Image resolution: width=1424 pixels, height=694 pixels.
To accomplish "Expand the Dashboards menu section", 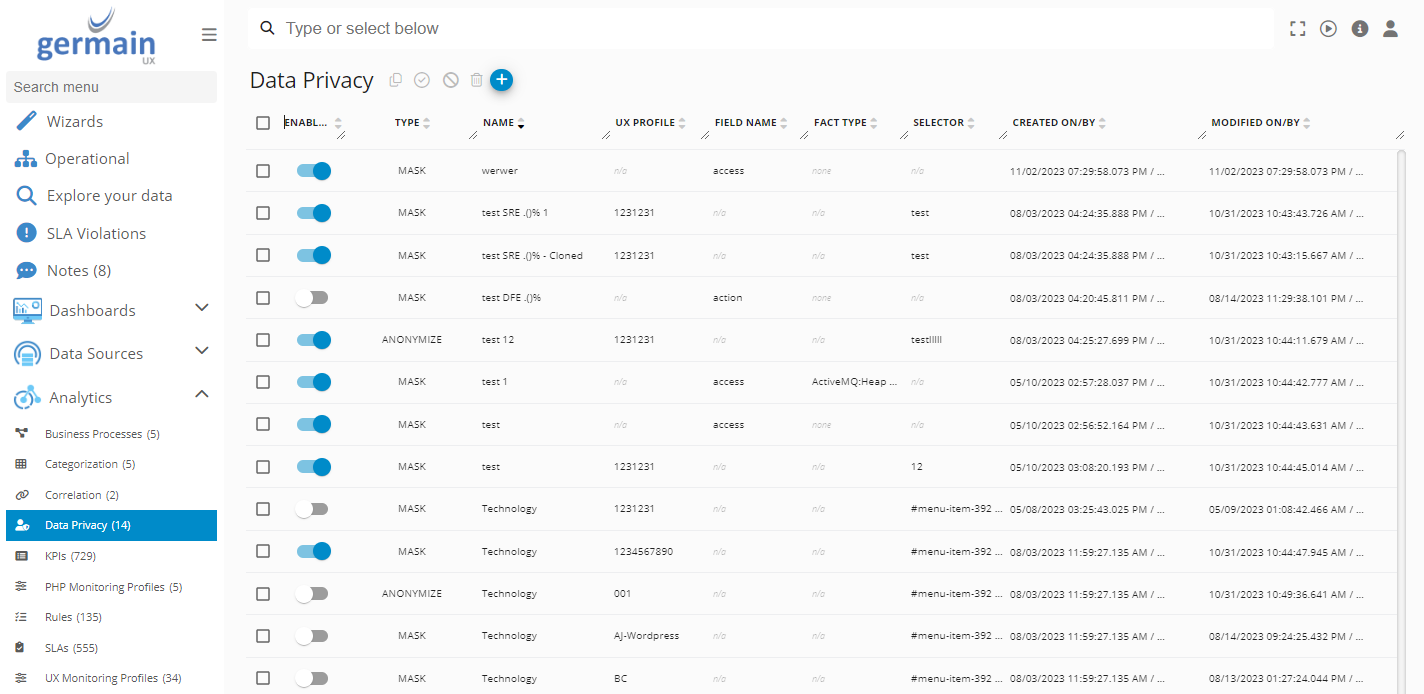I will point(201,308).
